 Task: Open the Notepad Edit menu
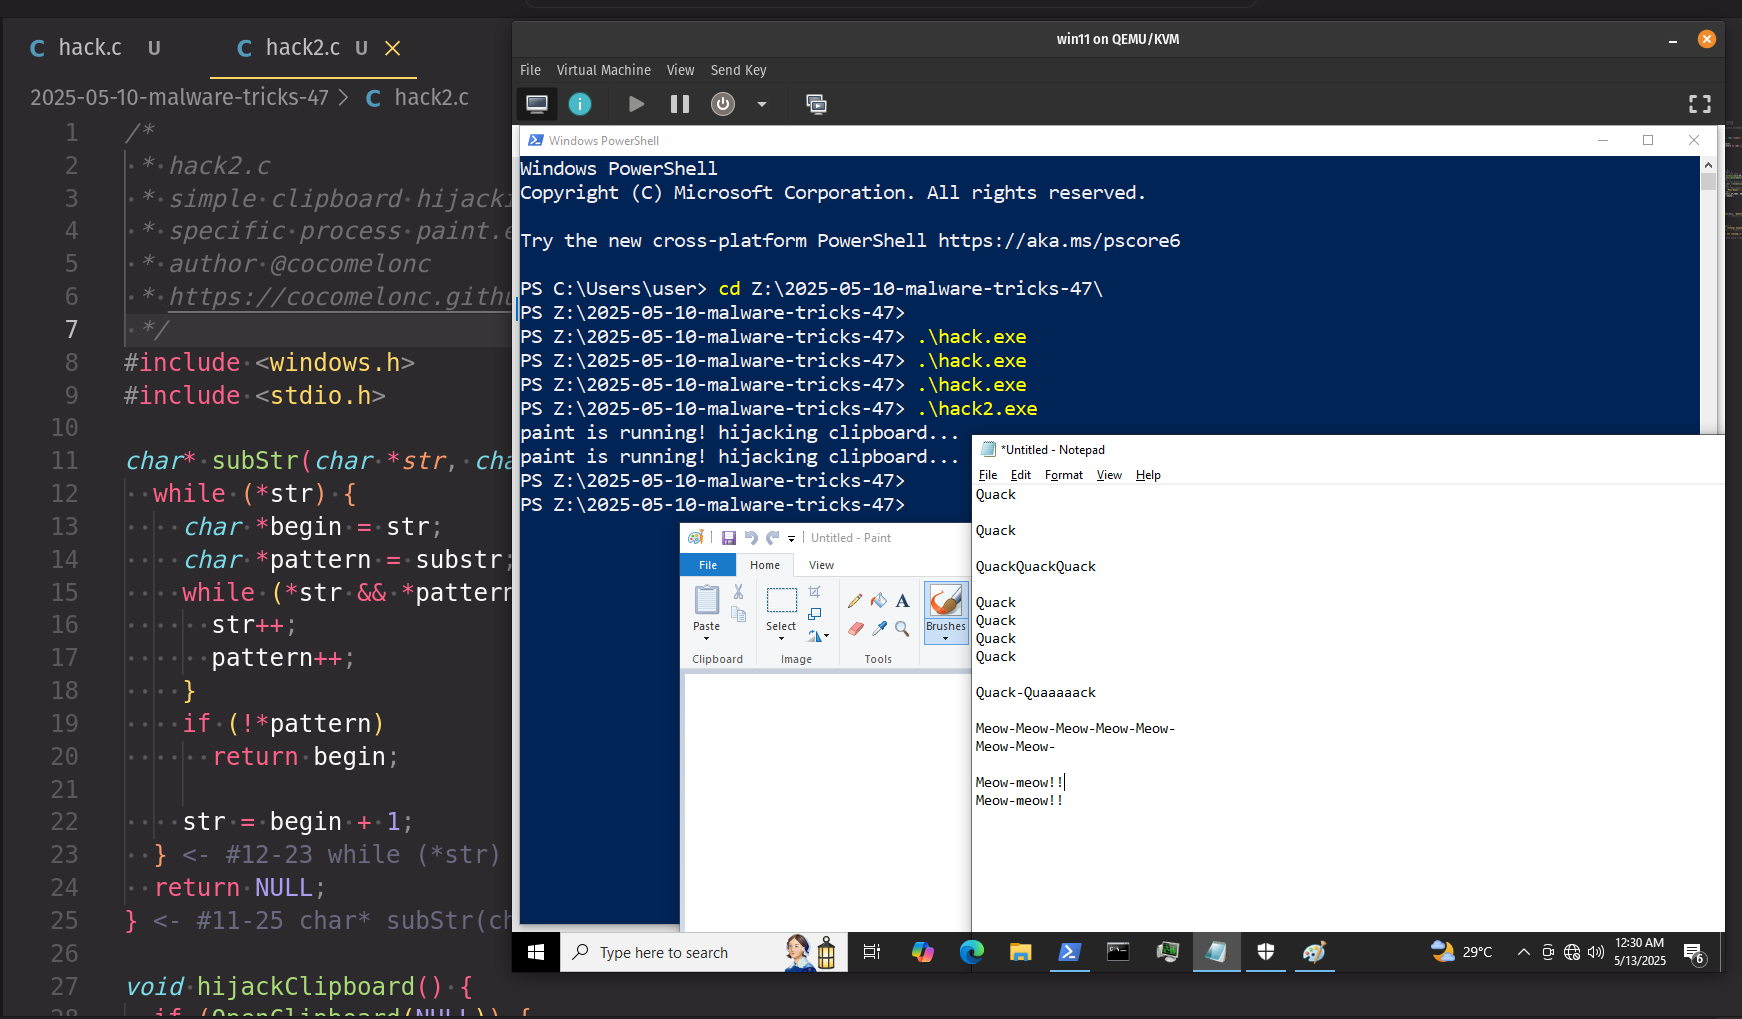click(x=1021, y=475)
